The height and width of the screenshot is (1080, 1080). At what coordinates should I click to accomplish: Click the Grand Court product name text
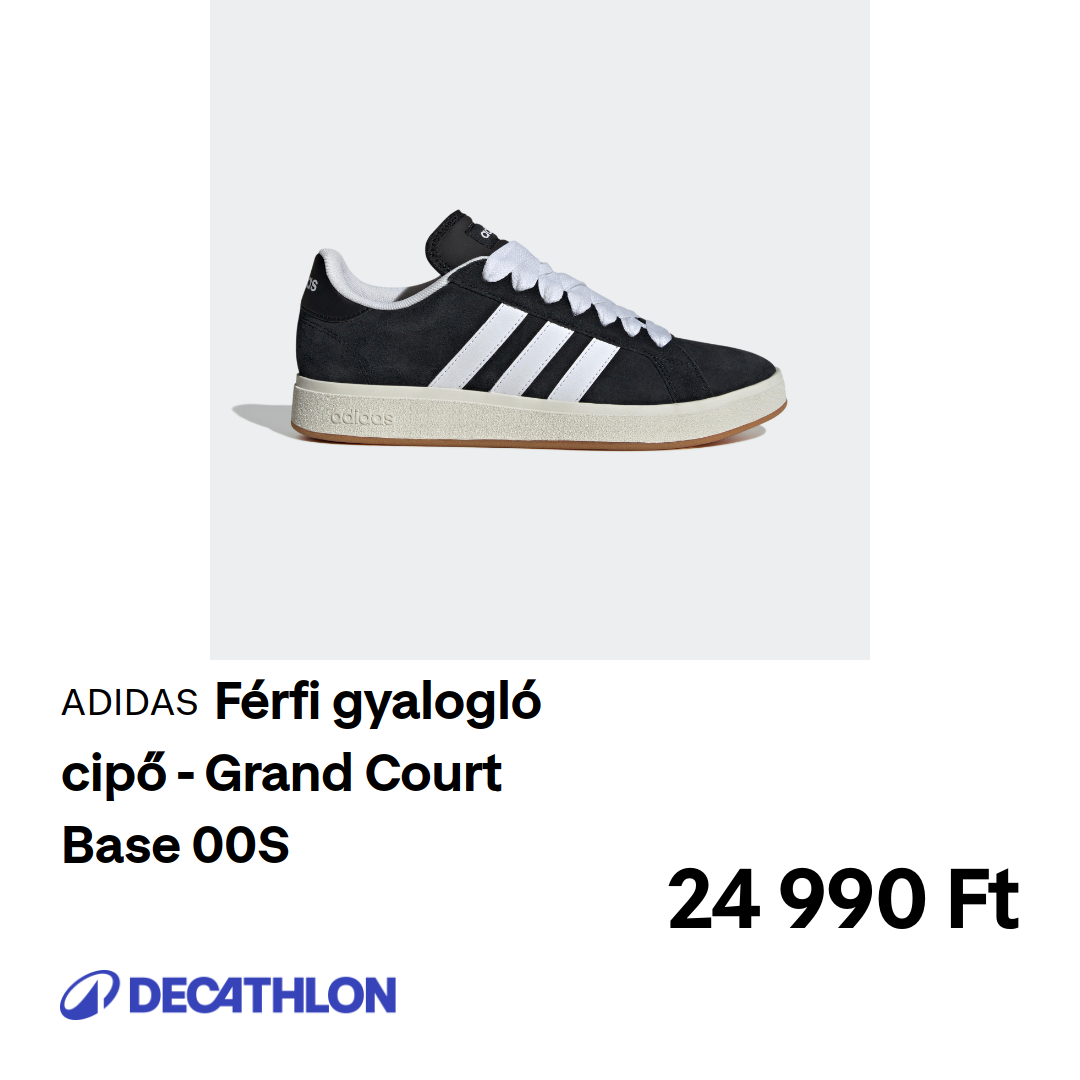point(353,773)
